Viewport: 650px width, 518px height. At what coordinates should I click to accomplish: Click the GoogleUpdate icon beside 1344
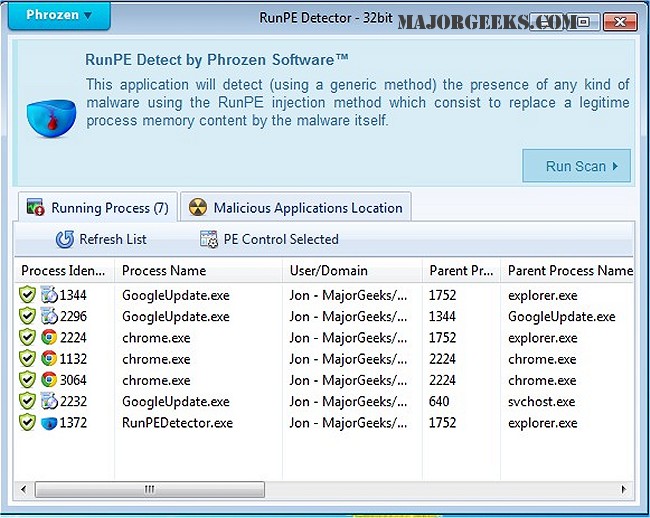[x=49, y=295]
